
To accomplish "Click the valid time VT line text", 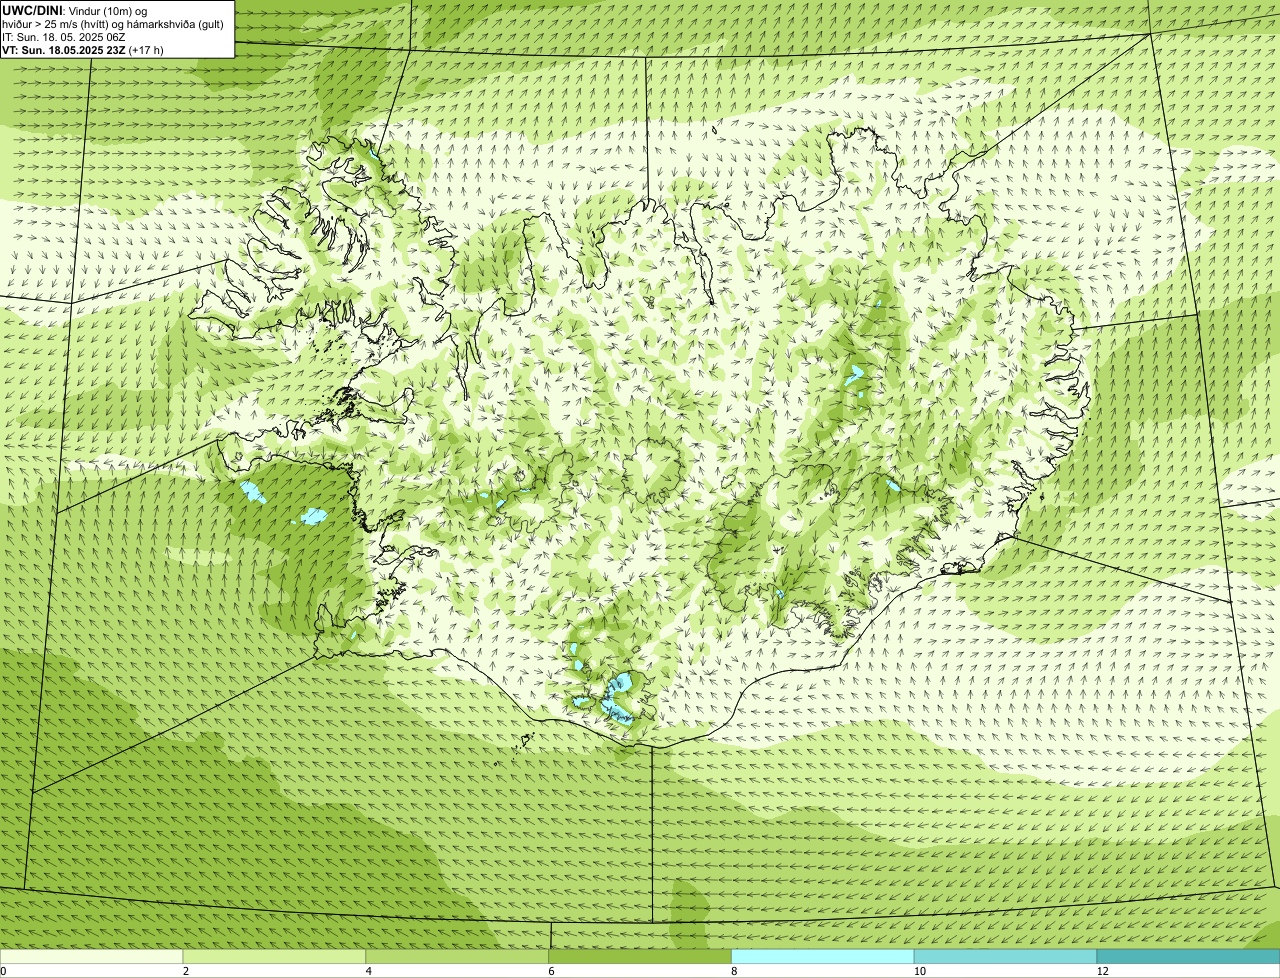I will 83,49.
